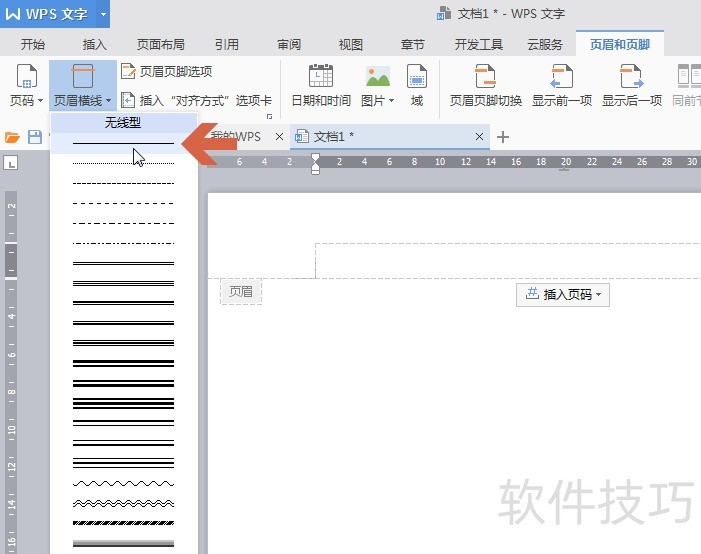The width and height of the screenshot is (701, 554).
Task: Insert an alignment tab (对齐方式选项卡)
Action: 196,101
